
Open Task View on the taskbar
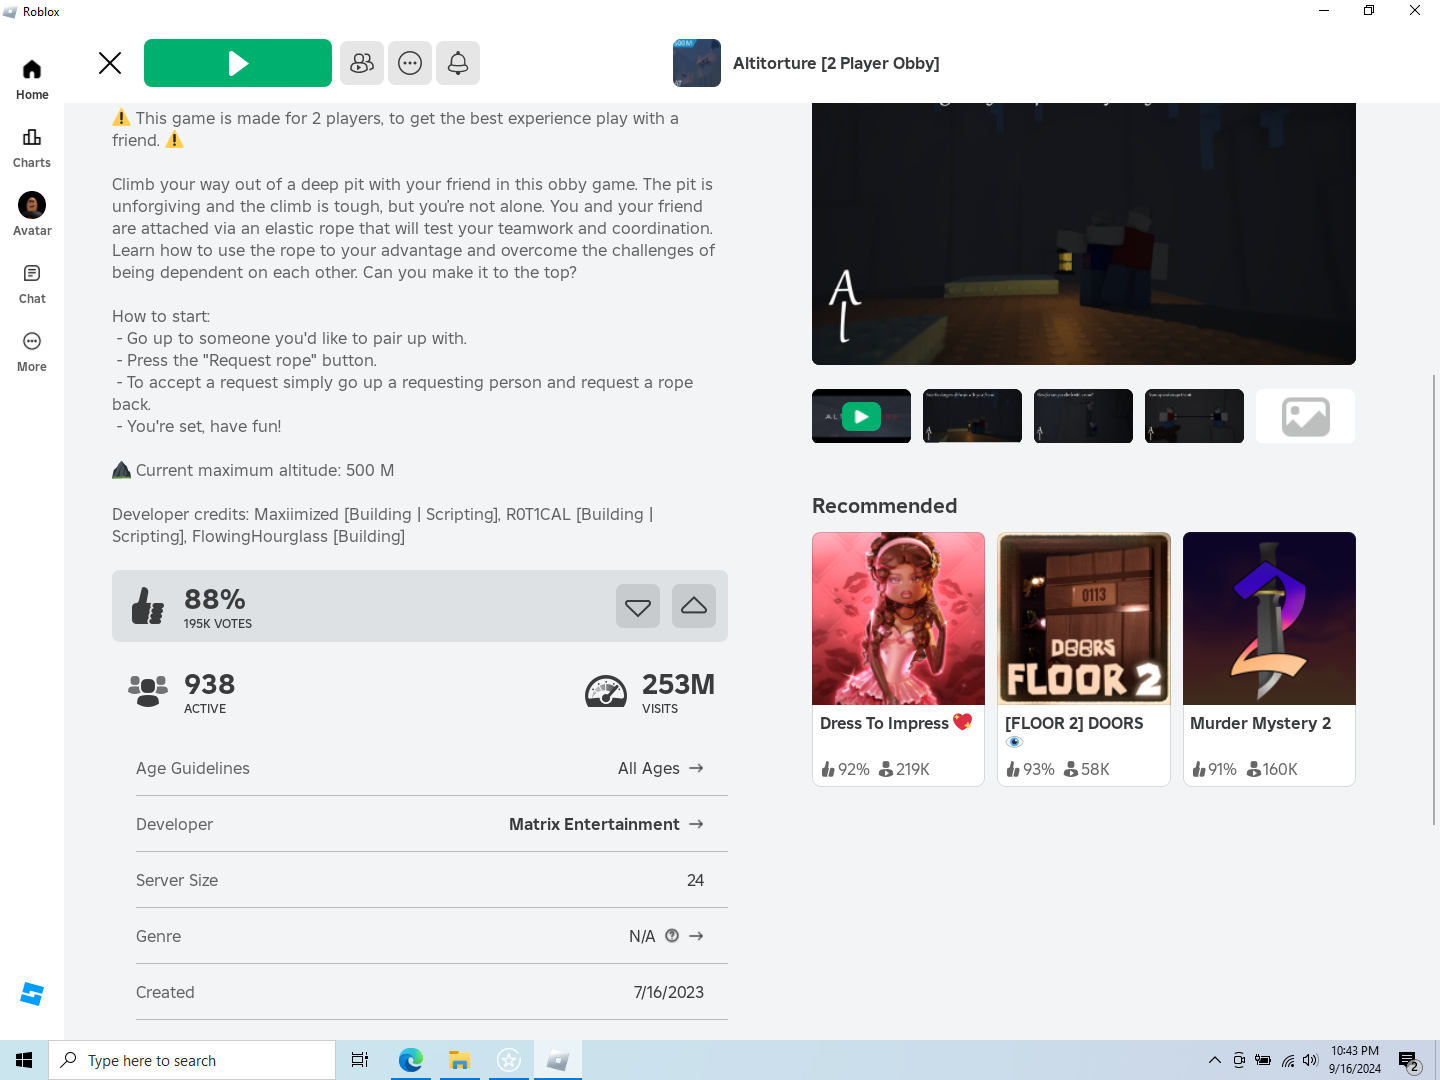coord(360,1060)
